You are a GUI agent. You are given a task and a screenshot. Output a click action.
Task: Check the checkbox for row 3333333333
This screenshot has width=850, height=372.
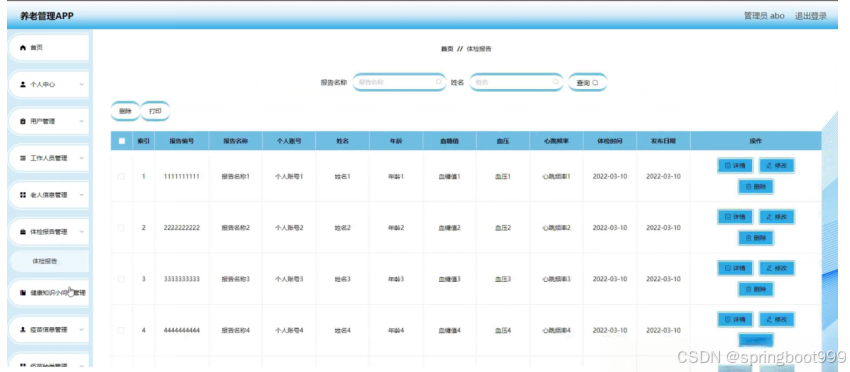click(x=121, y=279)
